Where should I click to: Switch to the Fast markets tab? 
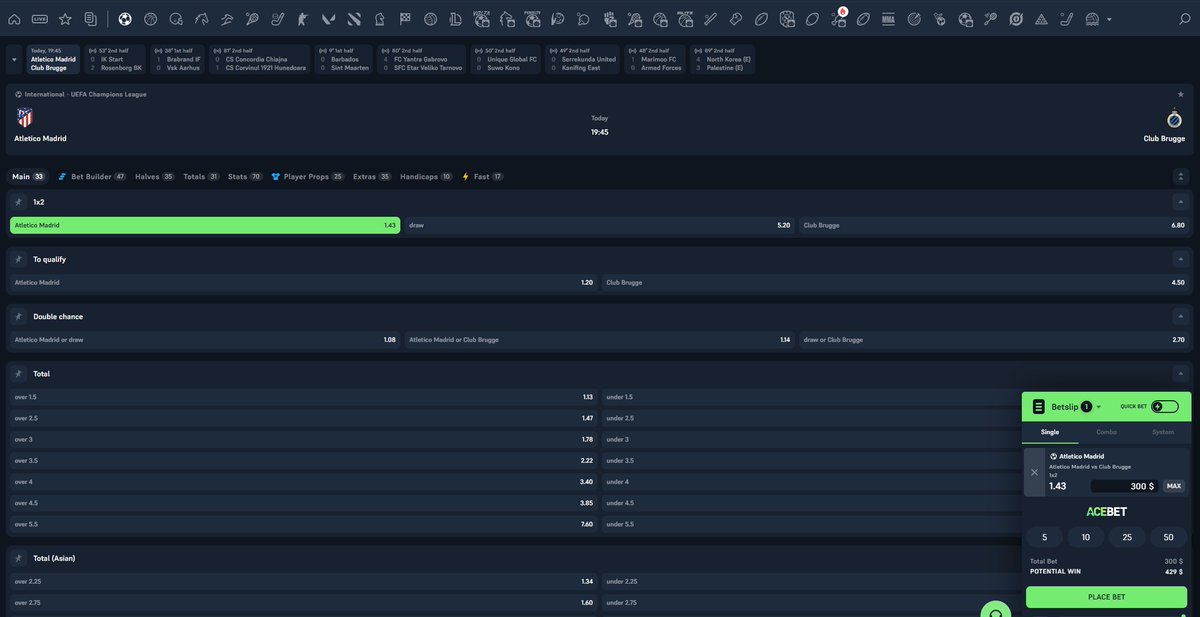point(482,176)
